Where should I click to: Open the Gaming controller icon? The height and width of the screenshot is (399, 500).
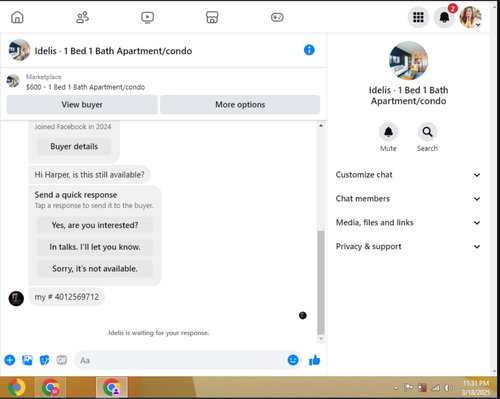coord(277,17)
